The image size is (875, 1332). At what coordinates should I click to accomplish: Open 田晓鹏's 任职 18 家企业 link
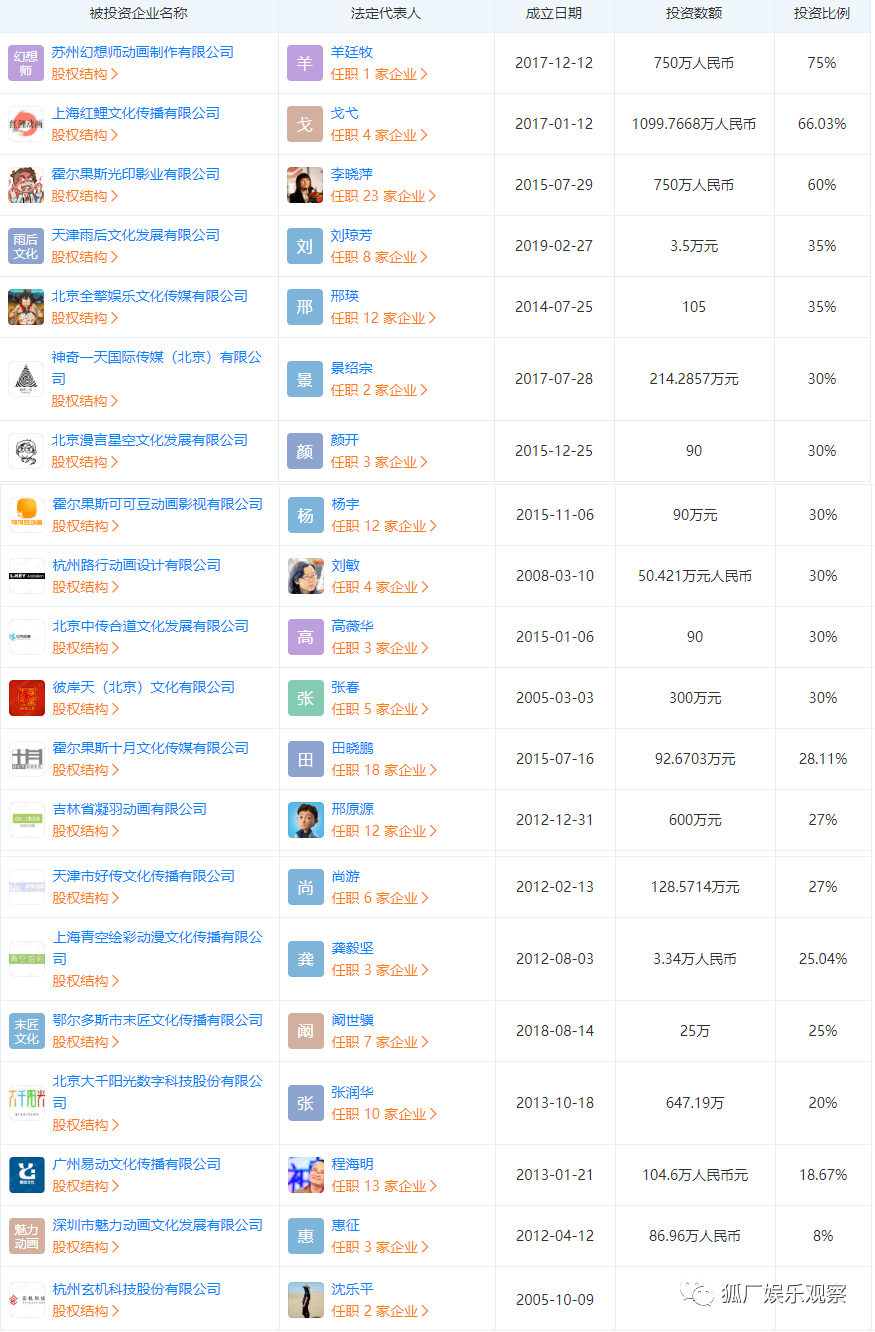click(x=385, y=770)
